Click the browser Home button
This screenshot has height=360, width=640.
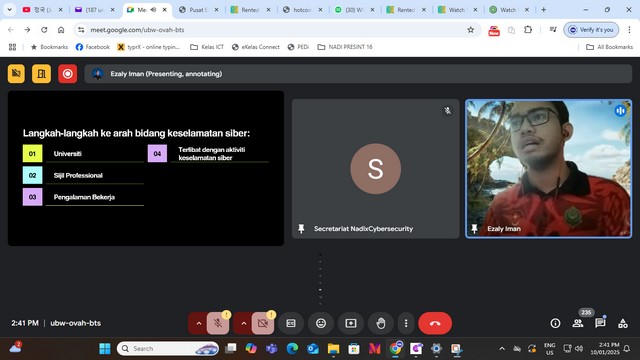[x=61, y=30]
